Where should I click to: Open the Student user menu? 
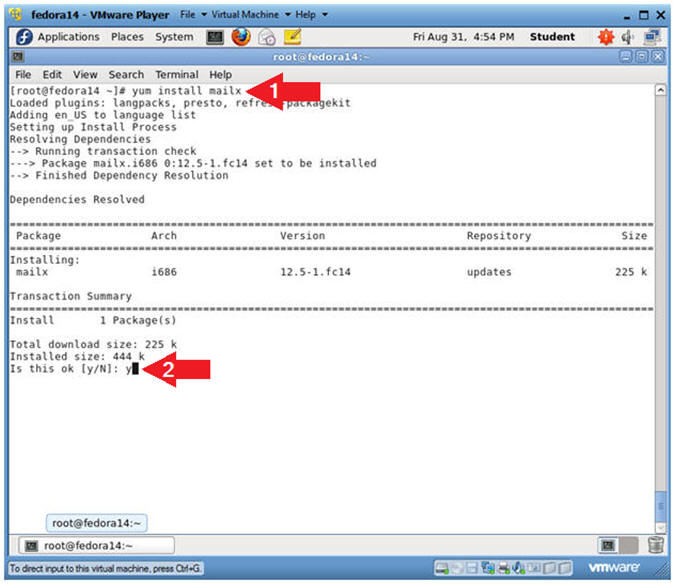(552, 37)
